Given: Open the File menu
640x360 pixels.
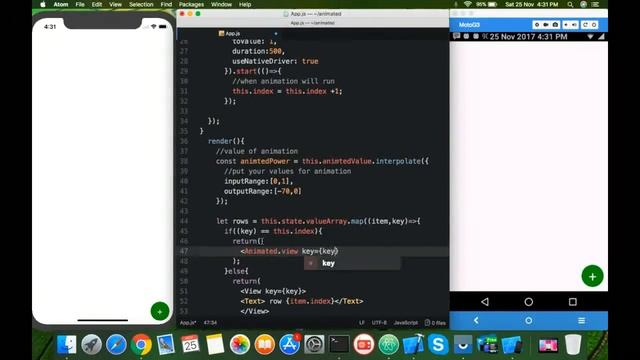Looking at the screenshot, I should click(x=80, y=4).
